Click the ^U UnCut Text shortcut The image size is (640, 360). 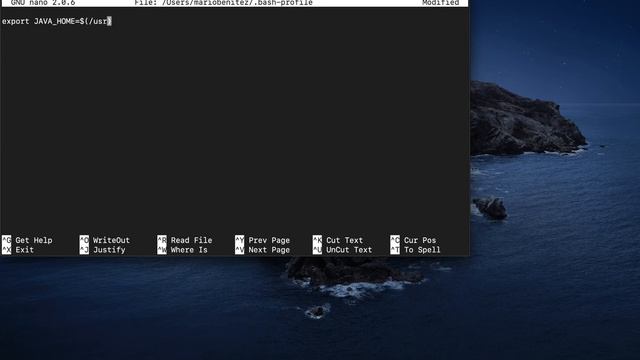tap(342, 250)
